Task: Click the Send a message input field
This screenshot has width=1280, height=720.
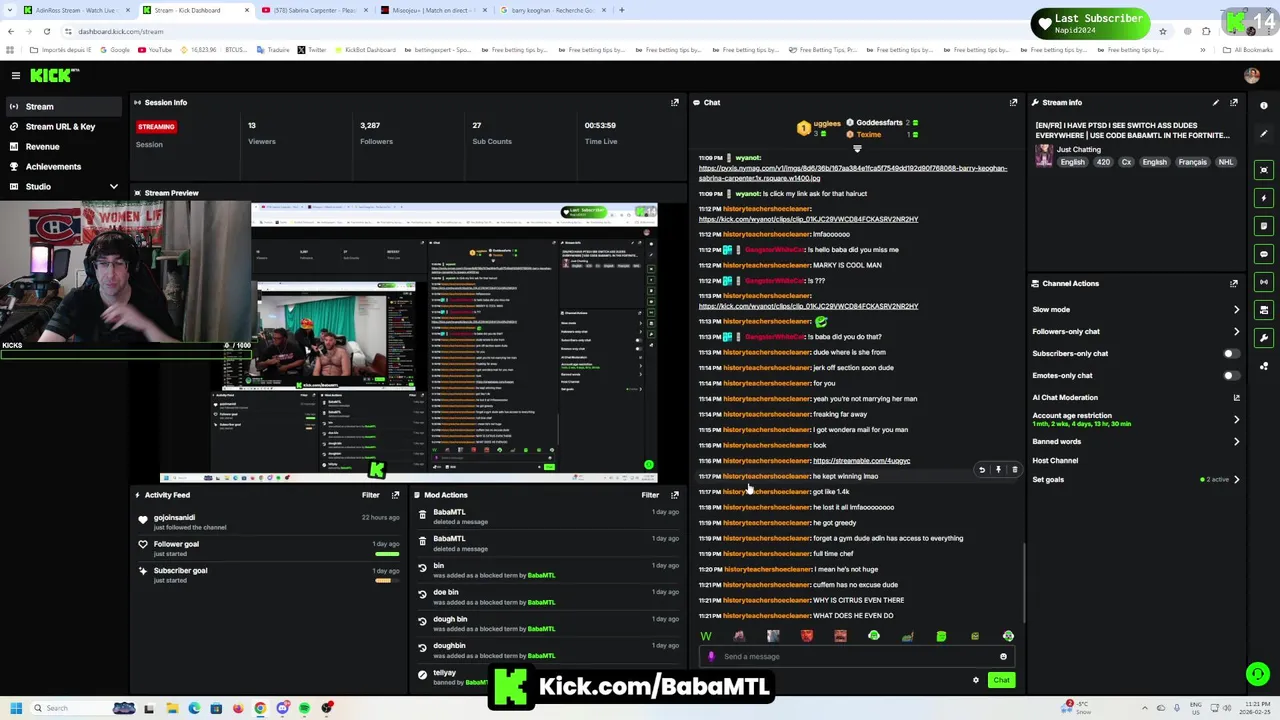Action: coord(856,657)
